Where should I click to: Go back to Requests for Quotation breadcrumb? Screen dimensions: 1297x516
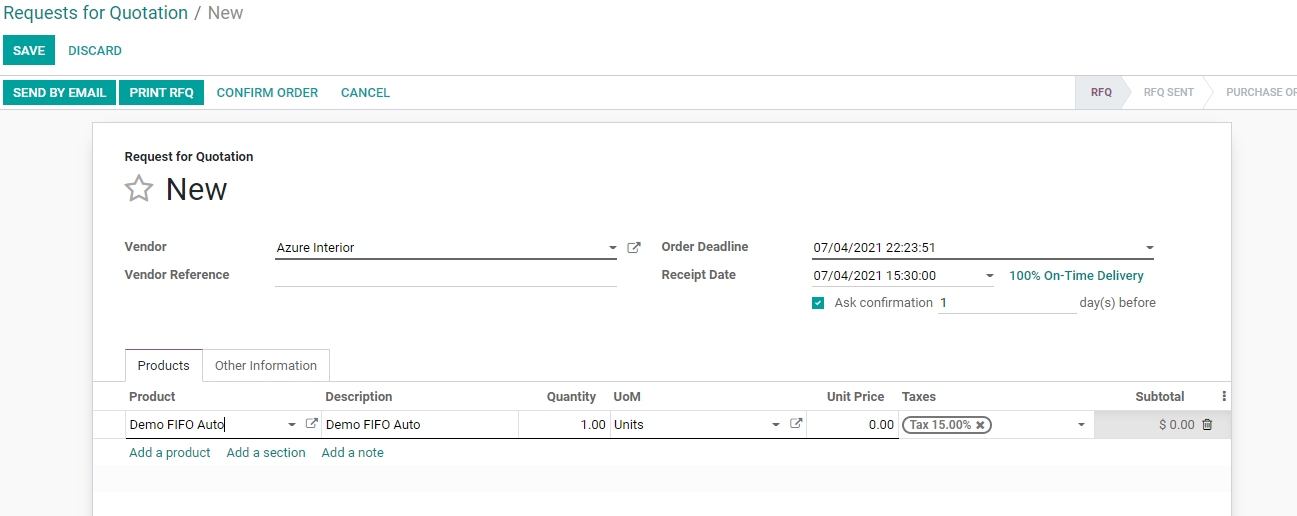tap(96, 13)
